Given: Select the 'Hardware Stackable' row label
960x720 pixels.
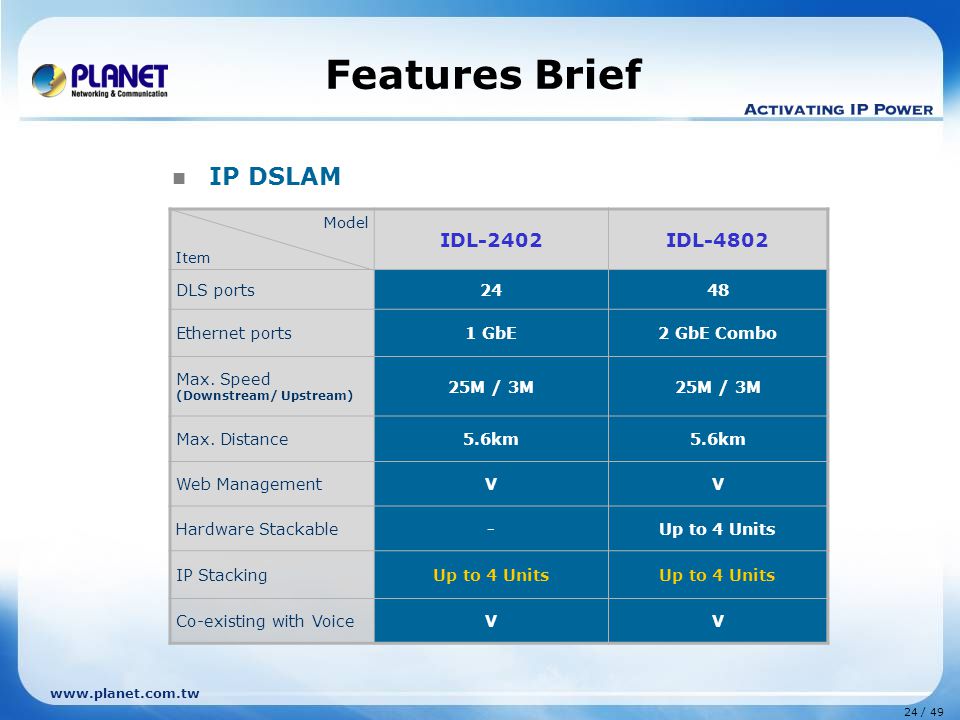Looking at the screenshot, I should click(257, 529).
